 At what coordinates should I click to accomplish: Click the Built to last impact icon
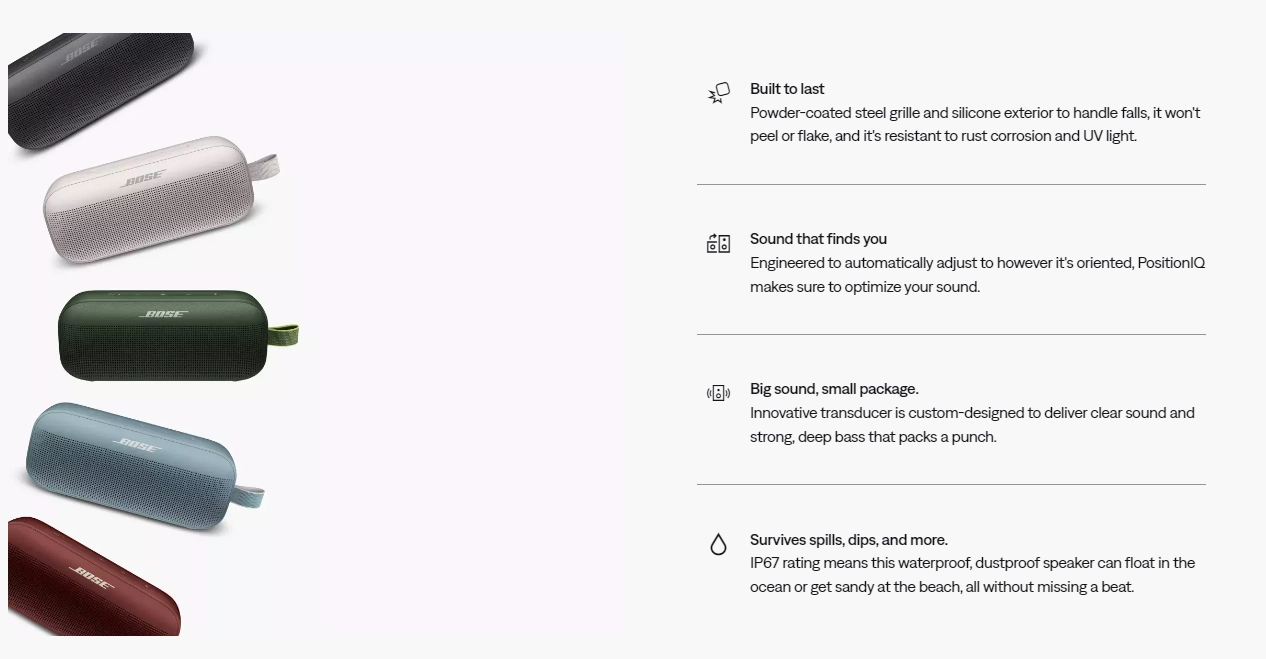pyautogui.click(x=719, y=93)
